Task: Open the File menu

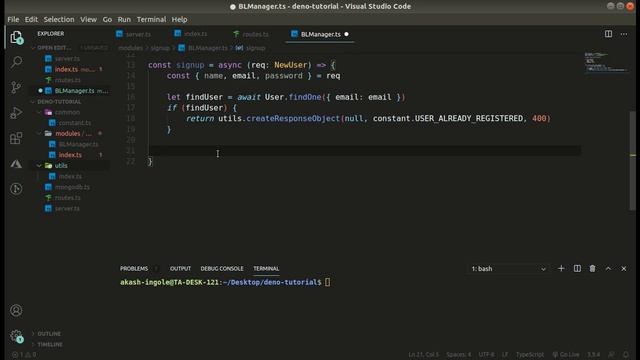Action: 13,19
